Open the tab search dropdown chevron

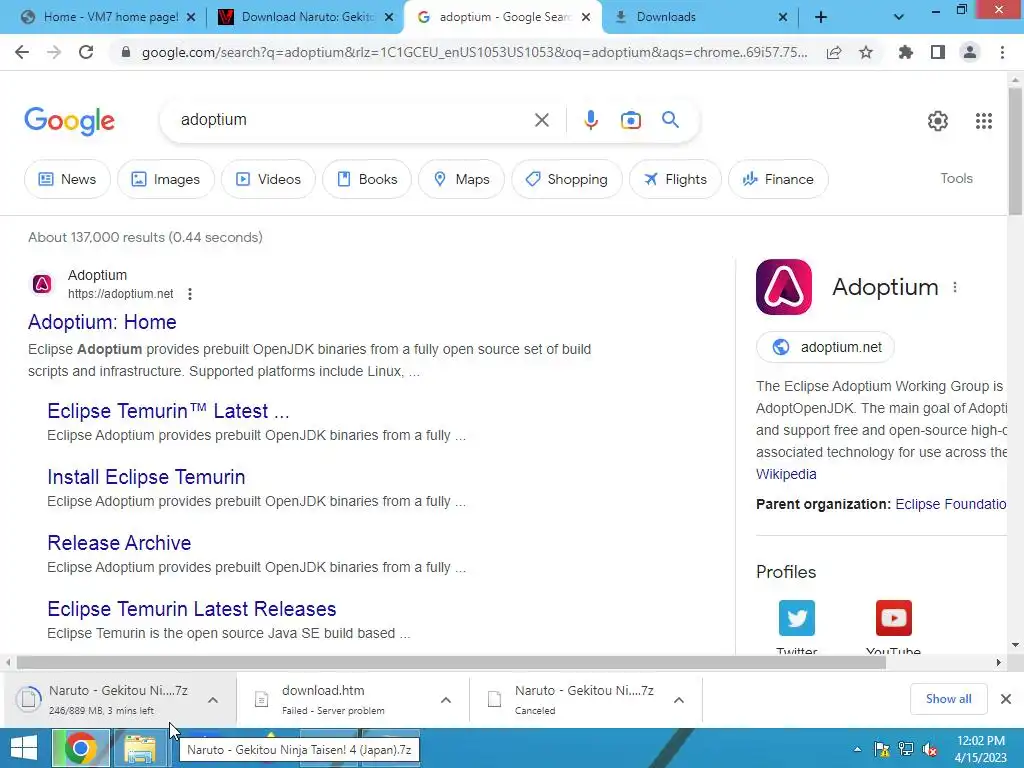point(899,18)
